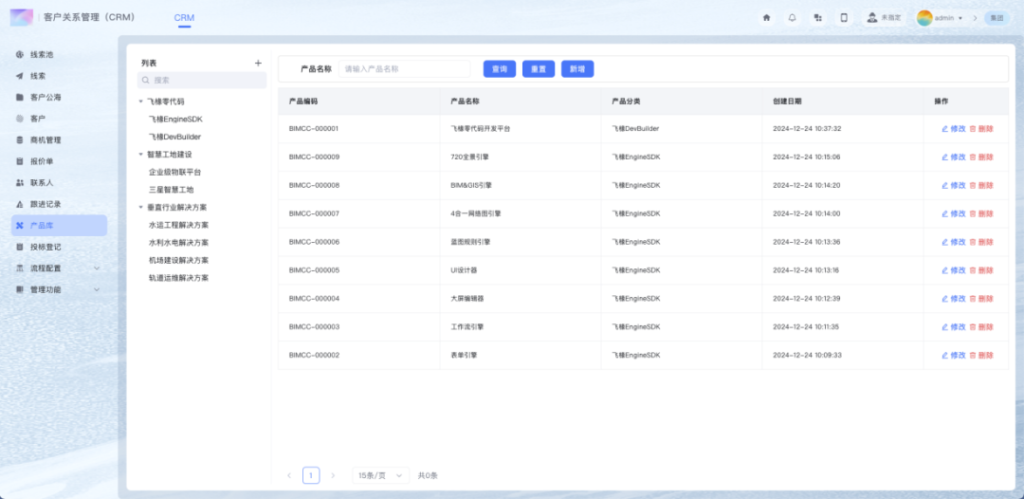The width and height of the screenshot is (1024, 499).
Task: Click the 搜索 box in list panel
Action: 203,80
